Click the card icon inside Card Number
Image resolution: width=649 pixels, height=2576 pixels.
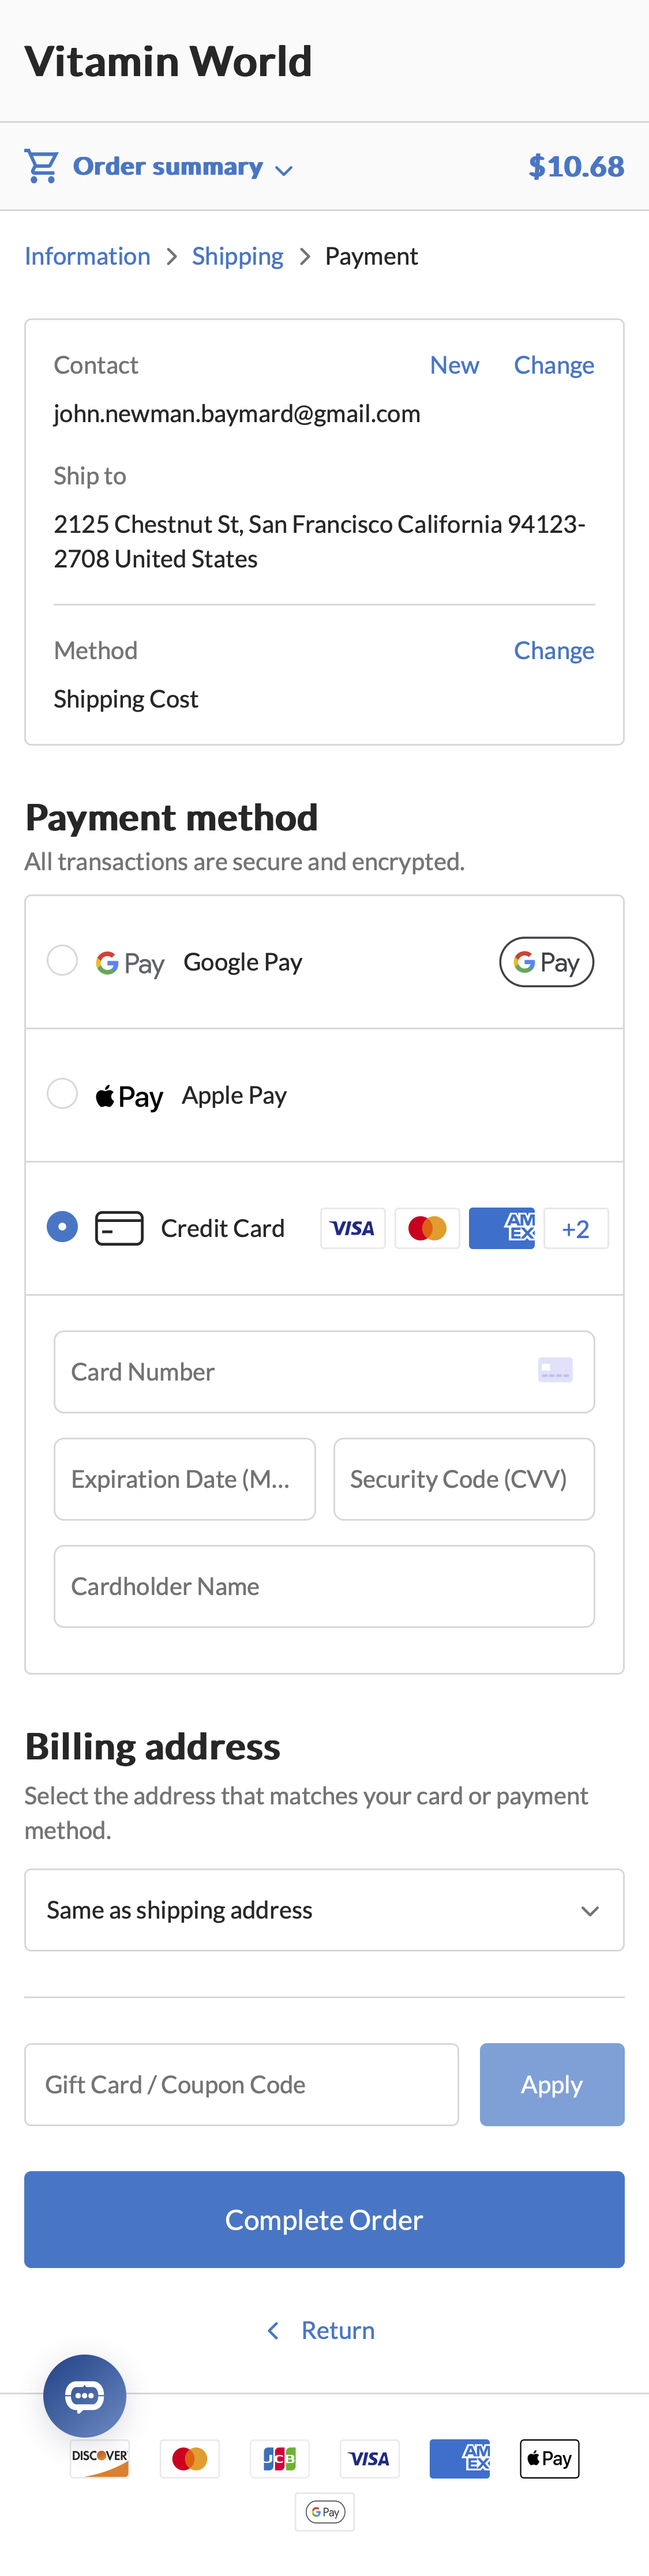click(x=555, y=1370)
